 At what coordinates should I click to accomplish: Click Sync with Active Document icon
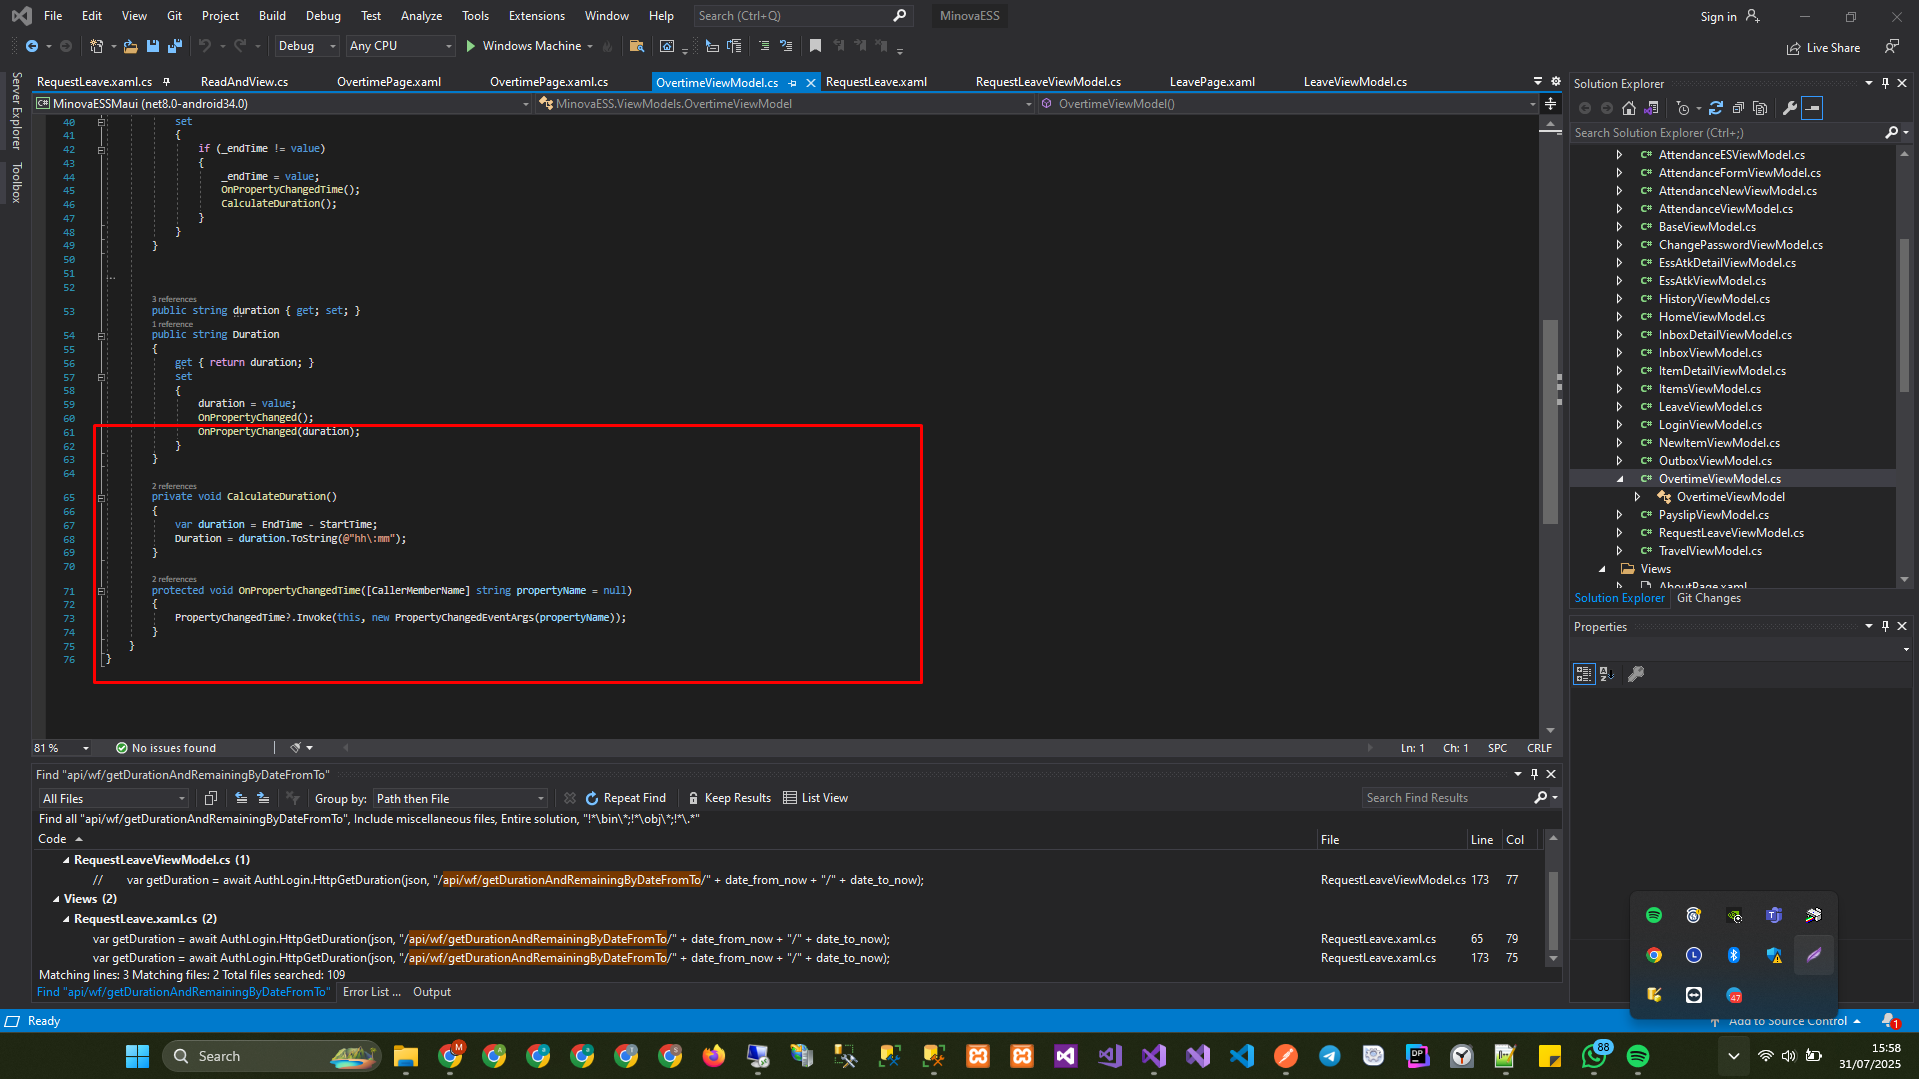coord(1716,108)
